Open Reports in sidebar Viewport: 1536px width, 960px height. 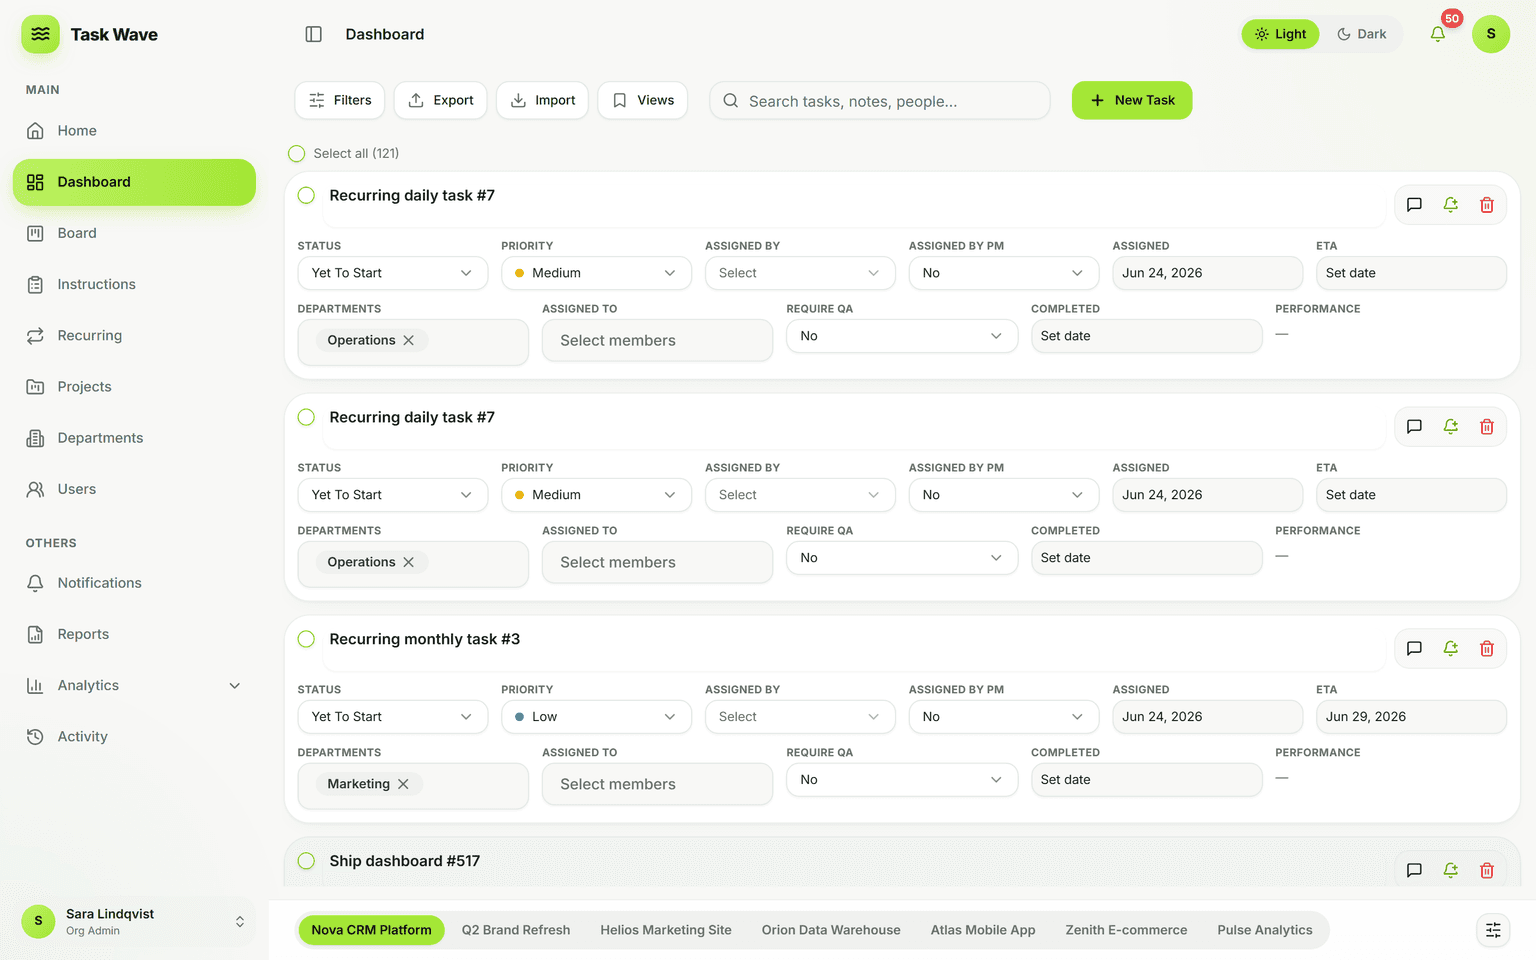[x=134, y=634]
